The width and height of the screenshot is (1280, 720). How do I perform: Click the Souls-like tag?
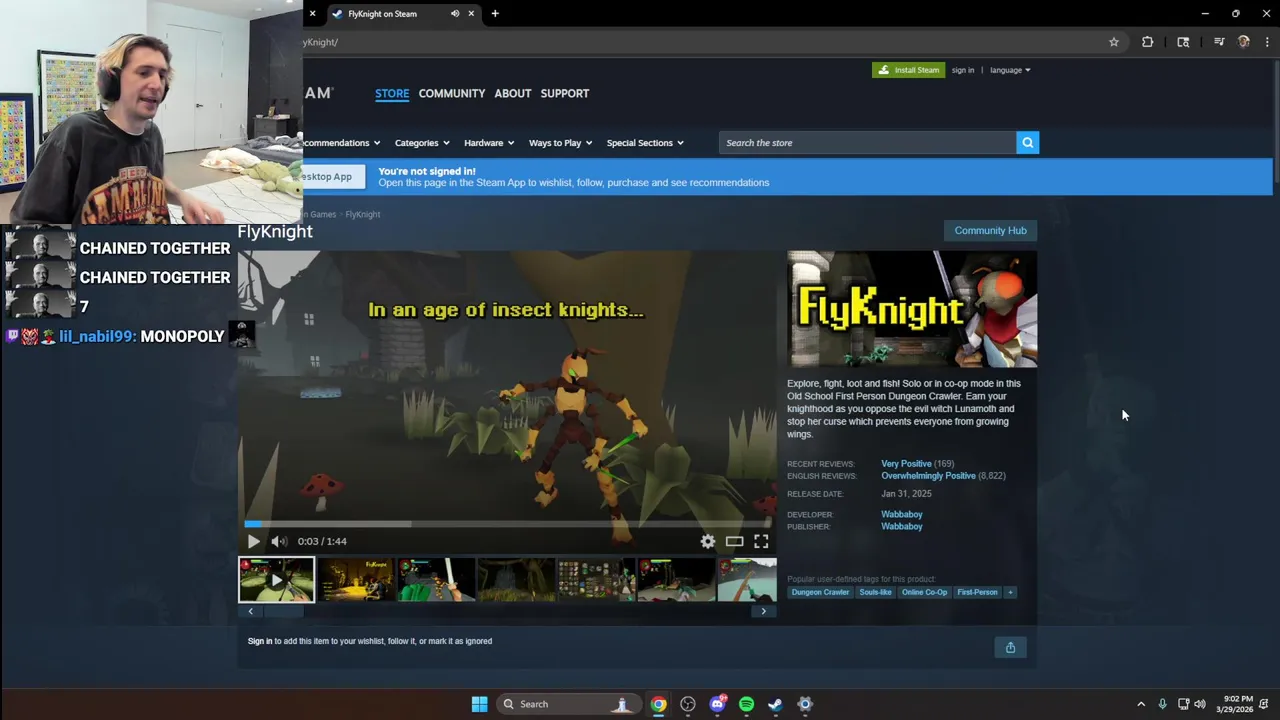tap(875, 592)
